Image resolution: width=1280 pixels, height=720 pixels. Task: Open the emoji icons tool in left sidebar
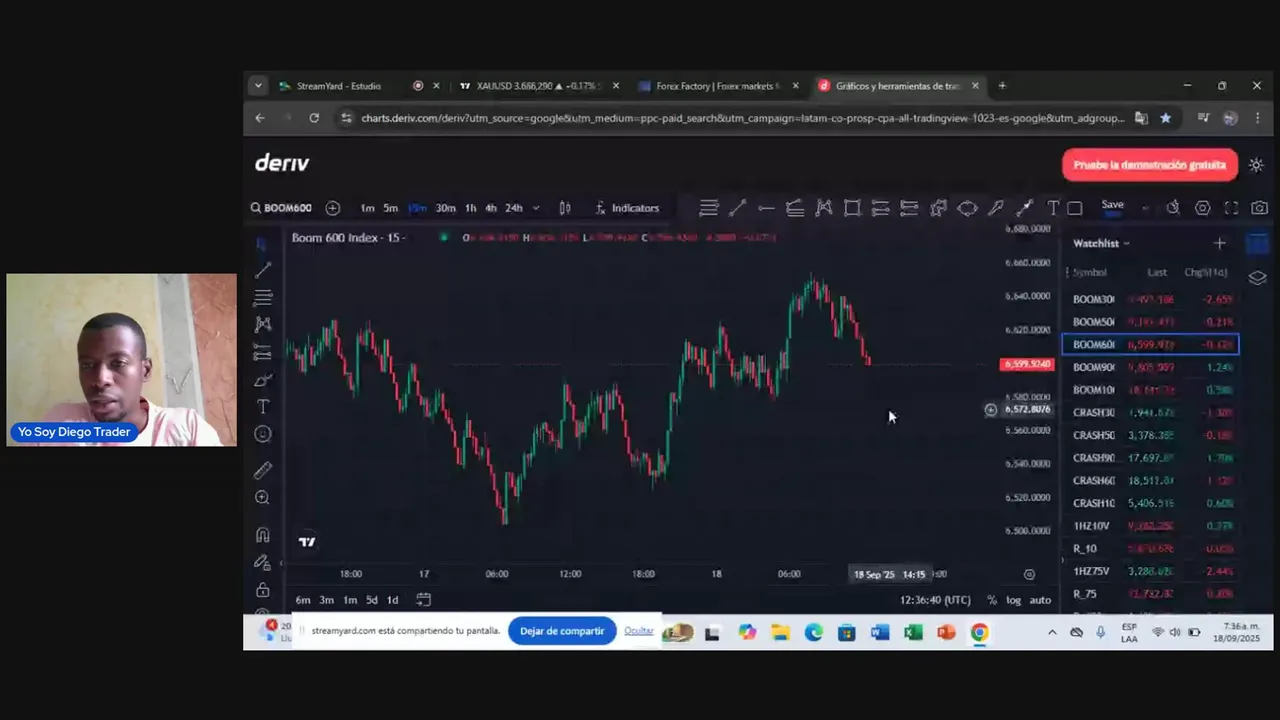263,434
